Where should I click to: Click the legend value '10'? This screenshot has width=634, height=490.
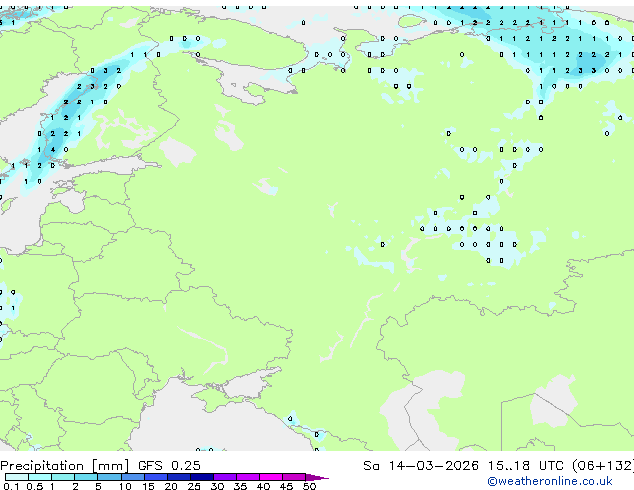pos(125,486)
